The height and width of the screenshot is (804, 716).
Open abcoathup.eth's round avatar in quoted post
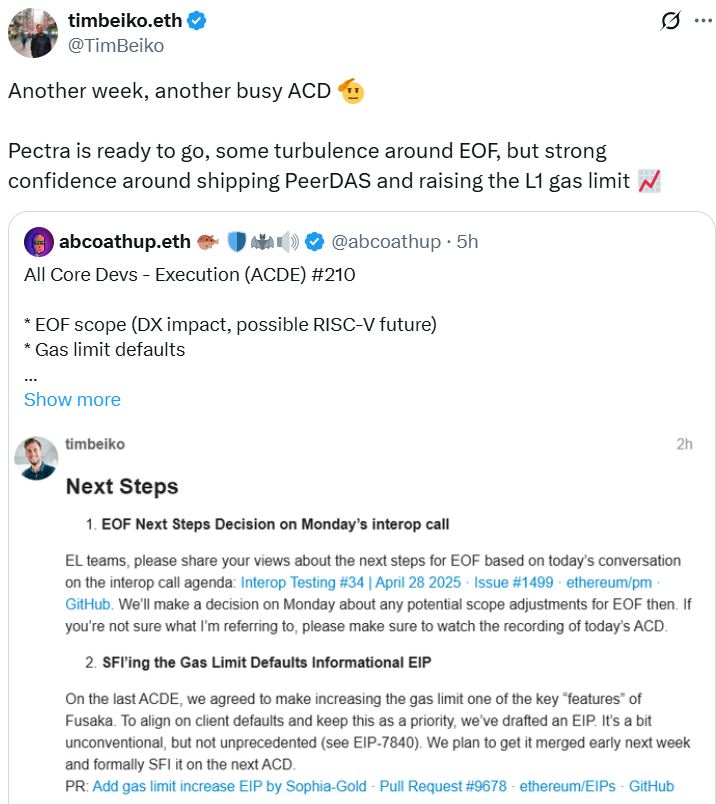point(39,242)
